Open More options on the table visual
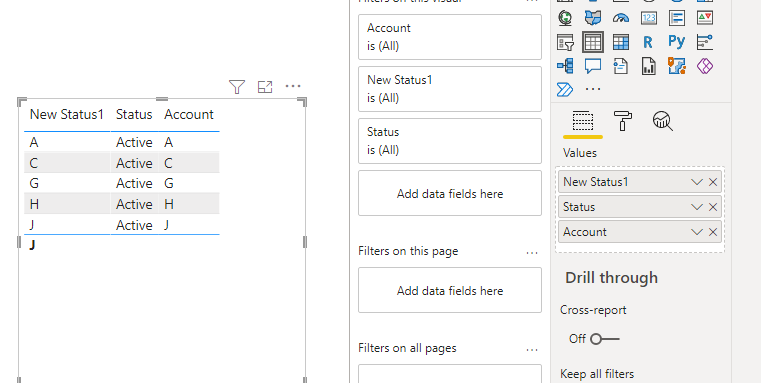This screenshot has width=761, height=383. coord(293,86)
